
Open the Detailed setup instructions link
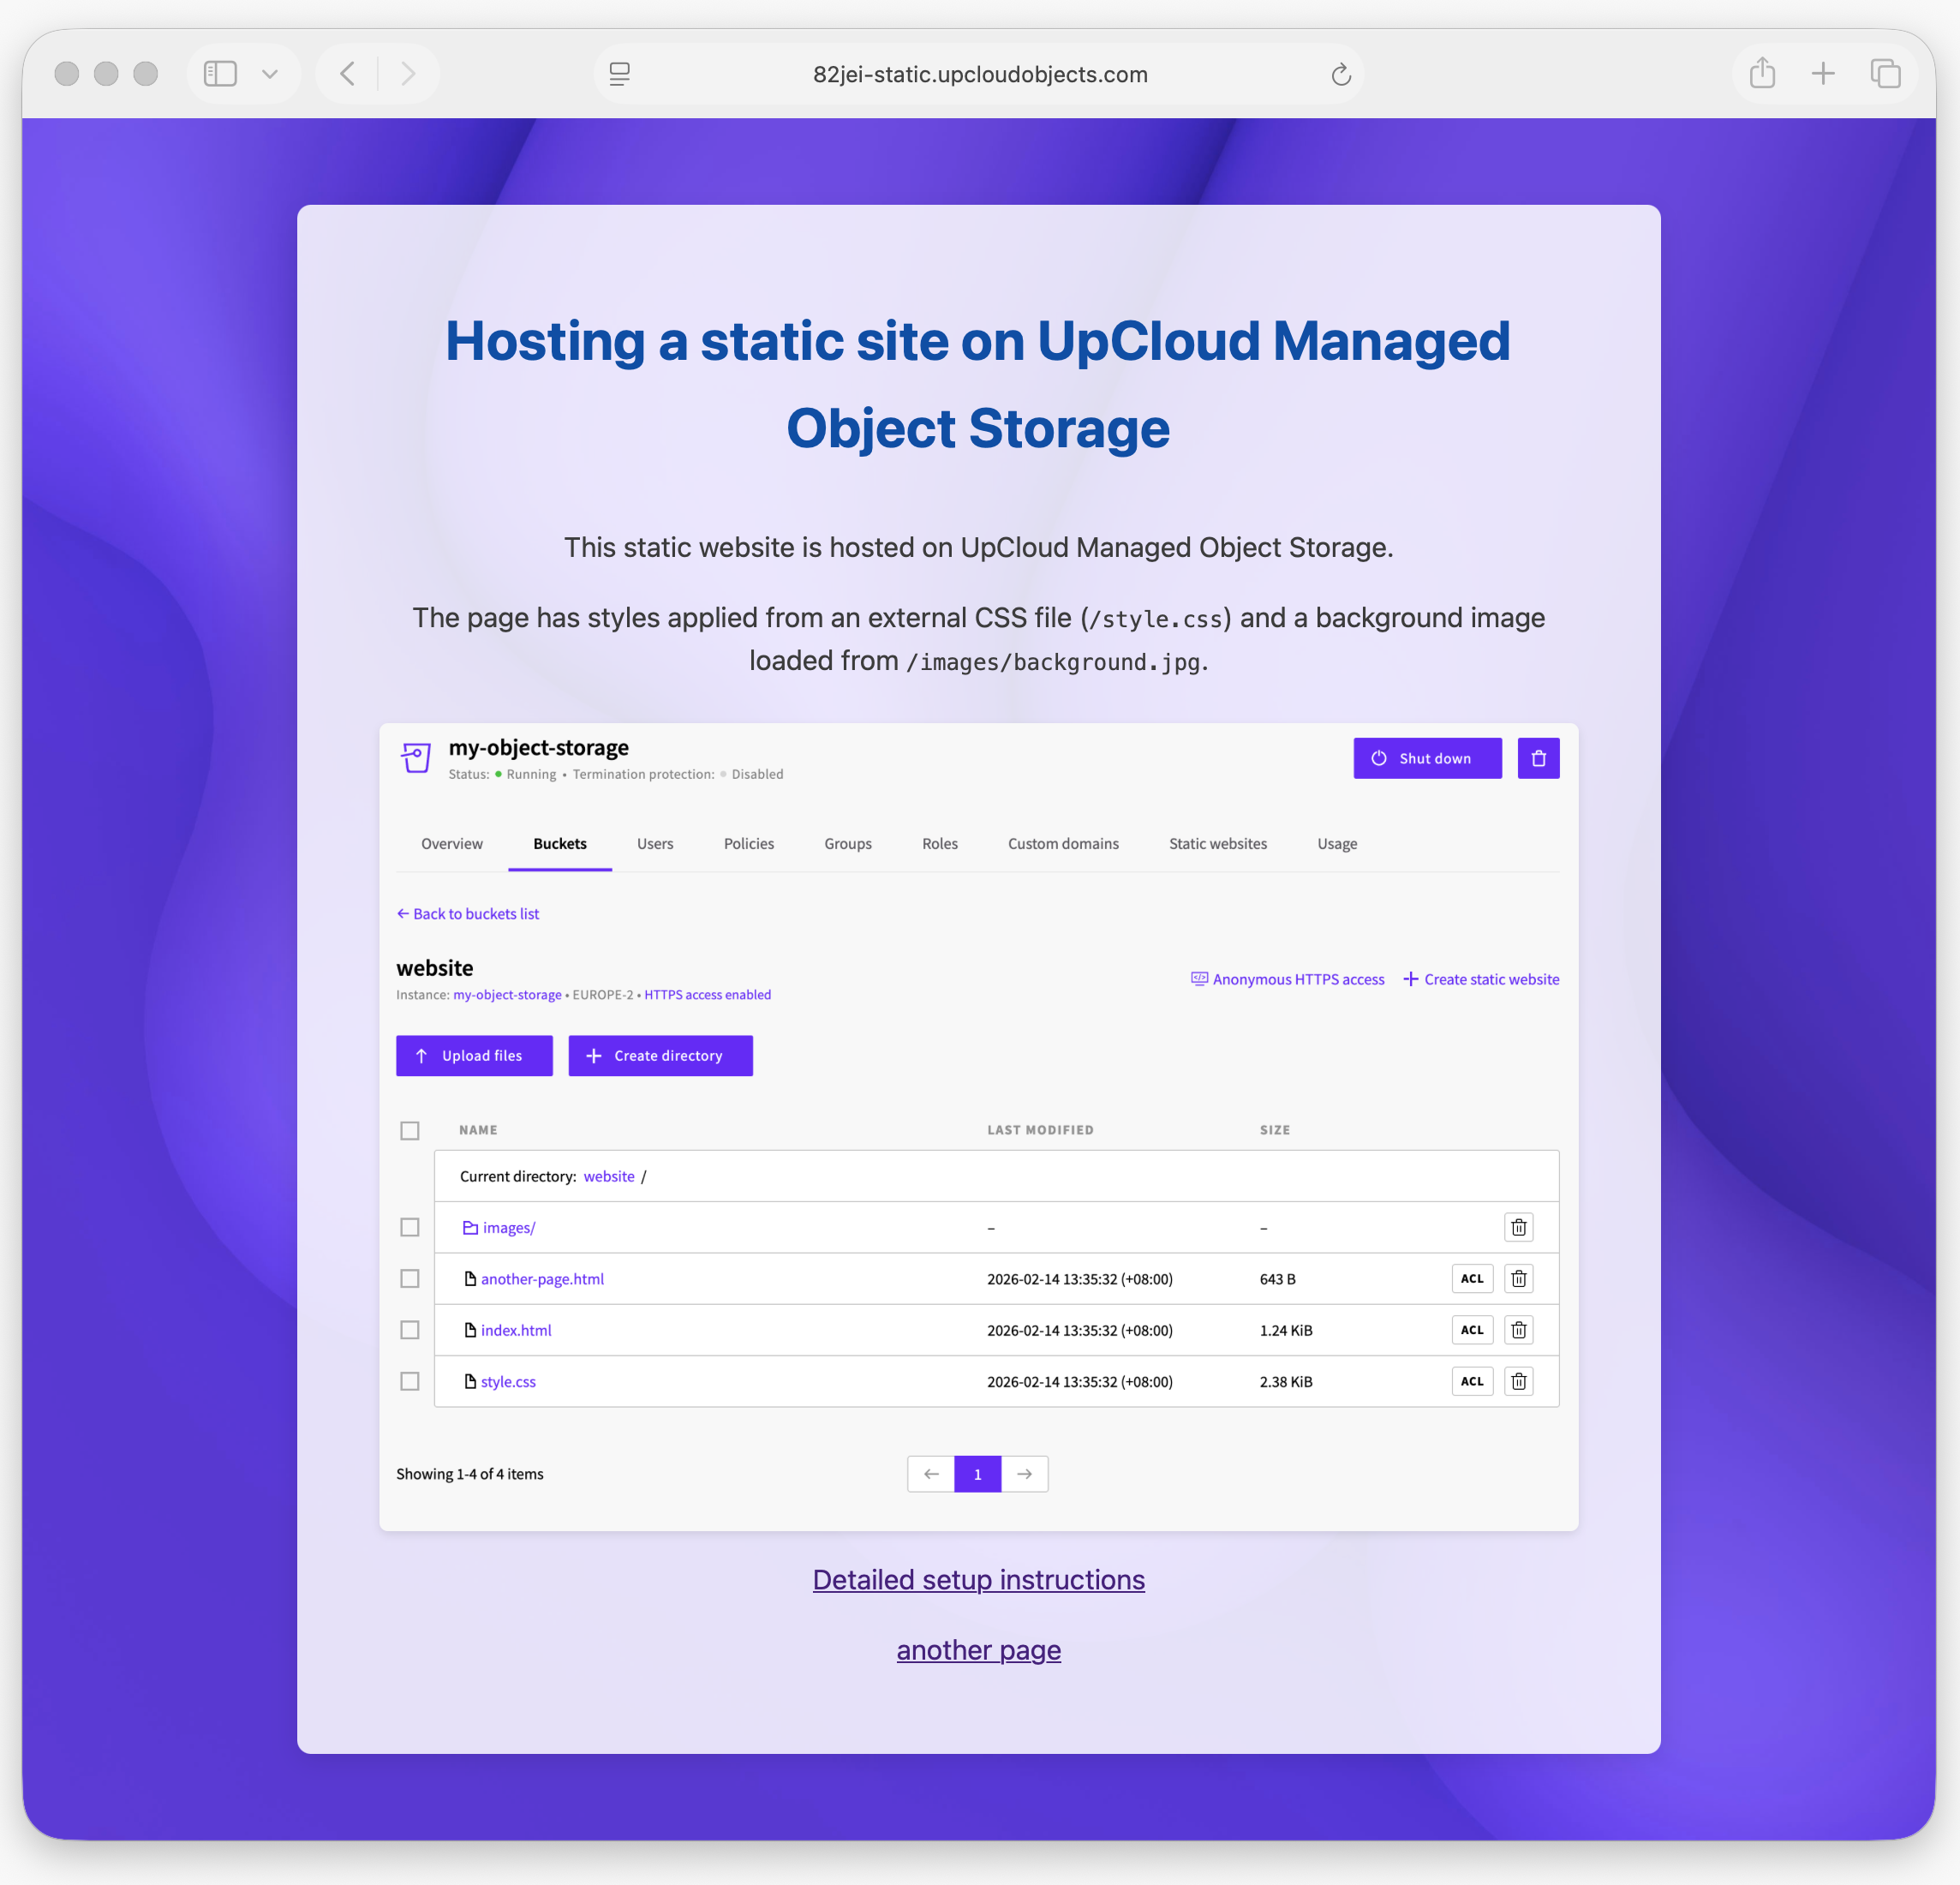click(x=979, y=1580)
